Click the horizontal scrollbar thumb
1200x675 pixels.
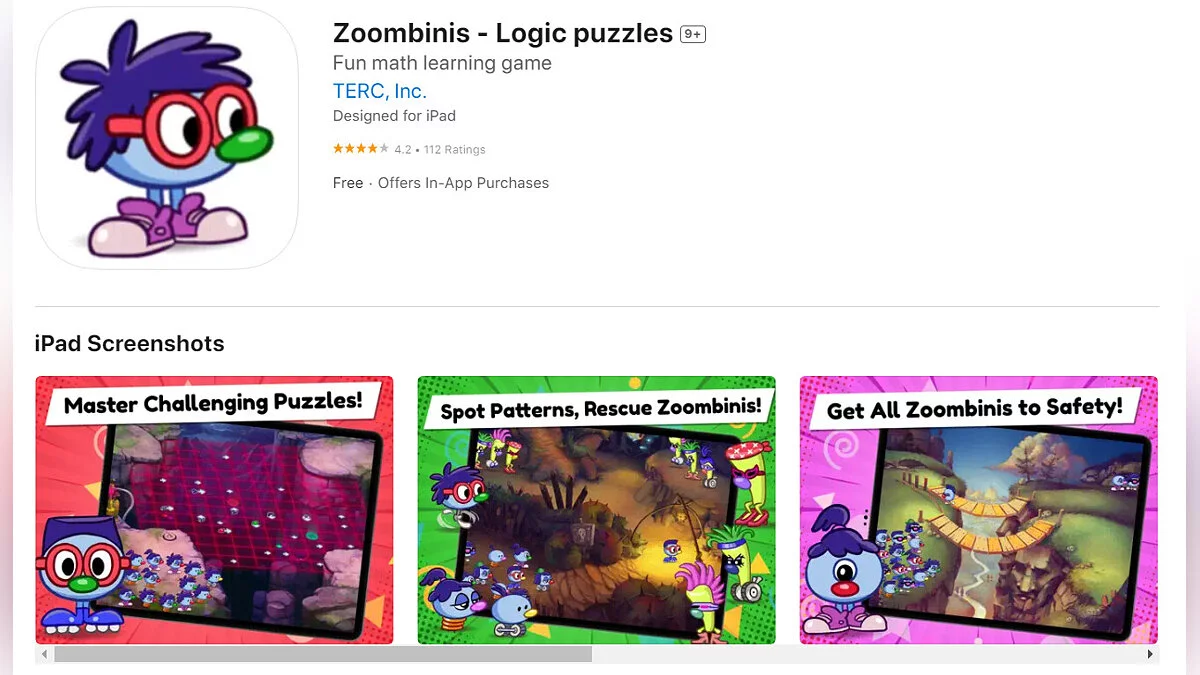point(323,654)
